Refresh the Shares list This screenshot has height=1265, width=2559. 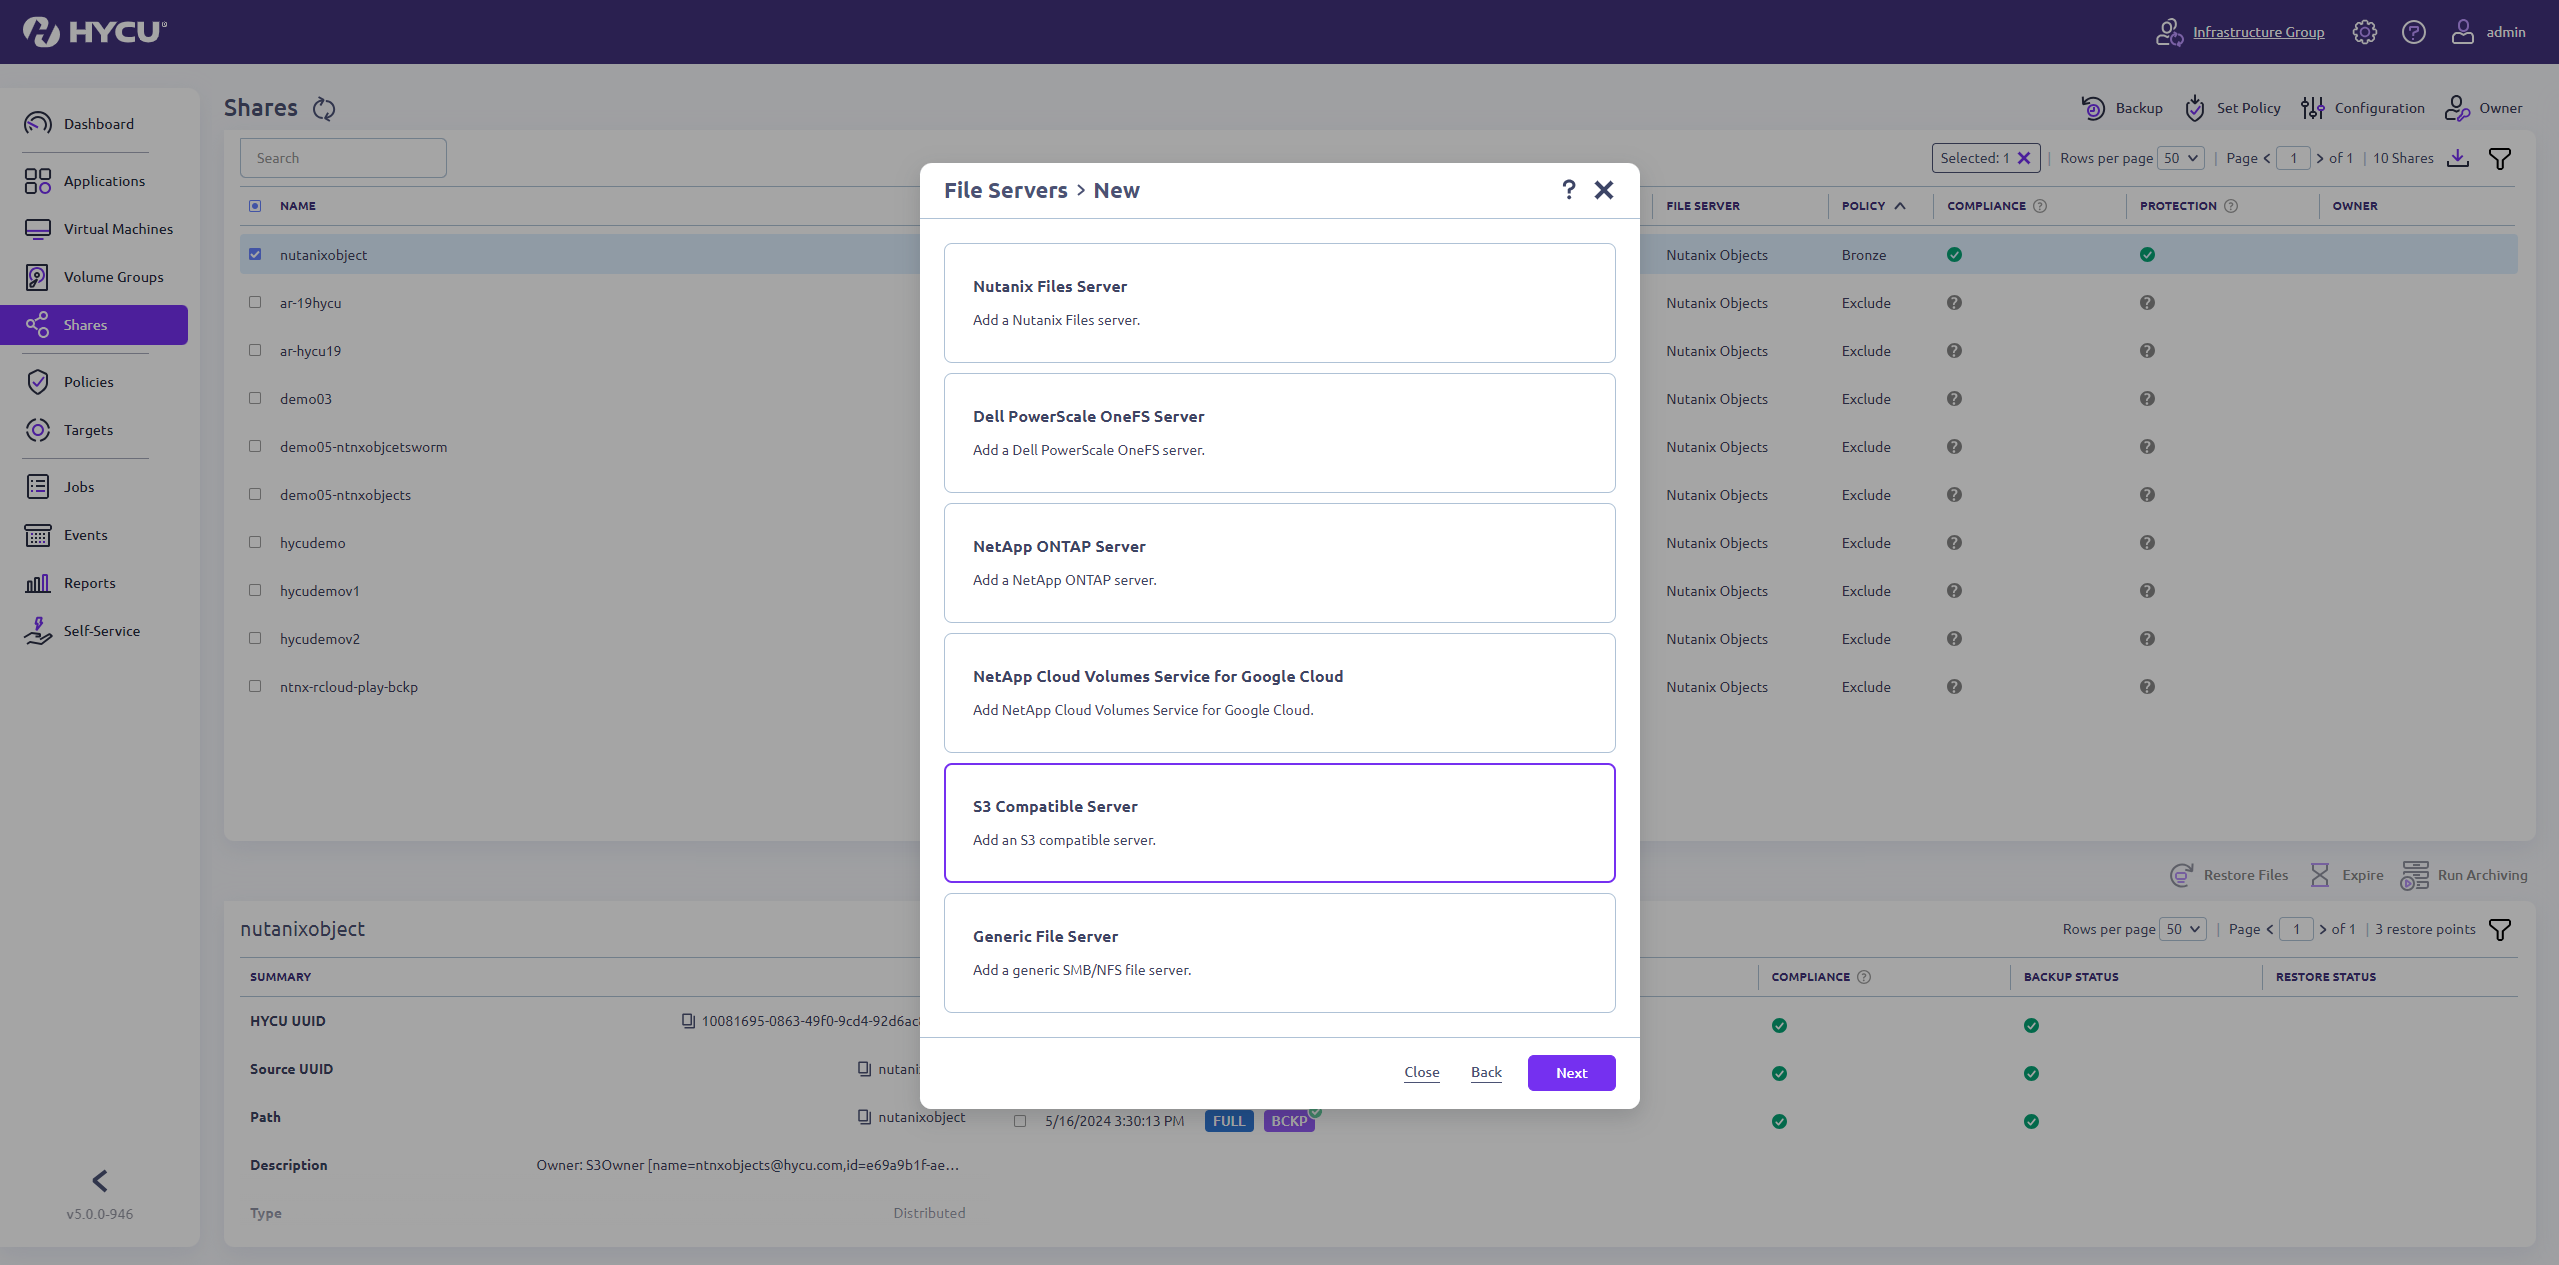(323, 108)
